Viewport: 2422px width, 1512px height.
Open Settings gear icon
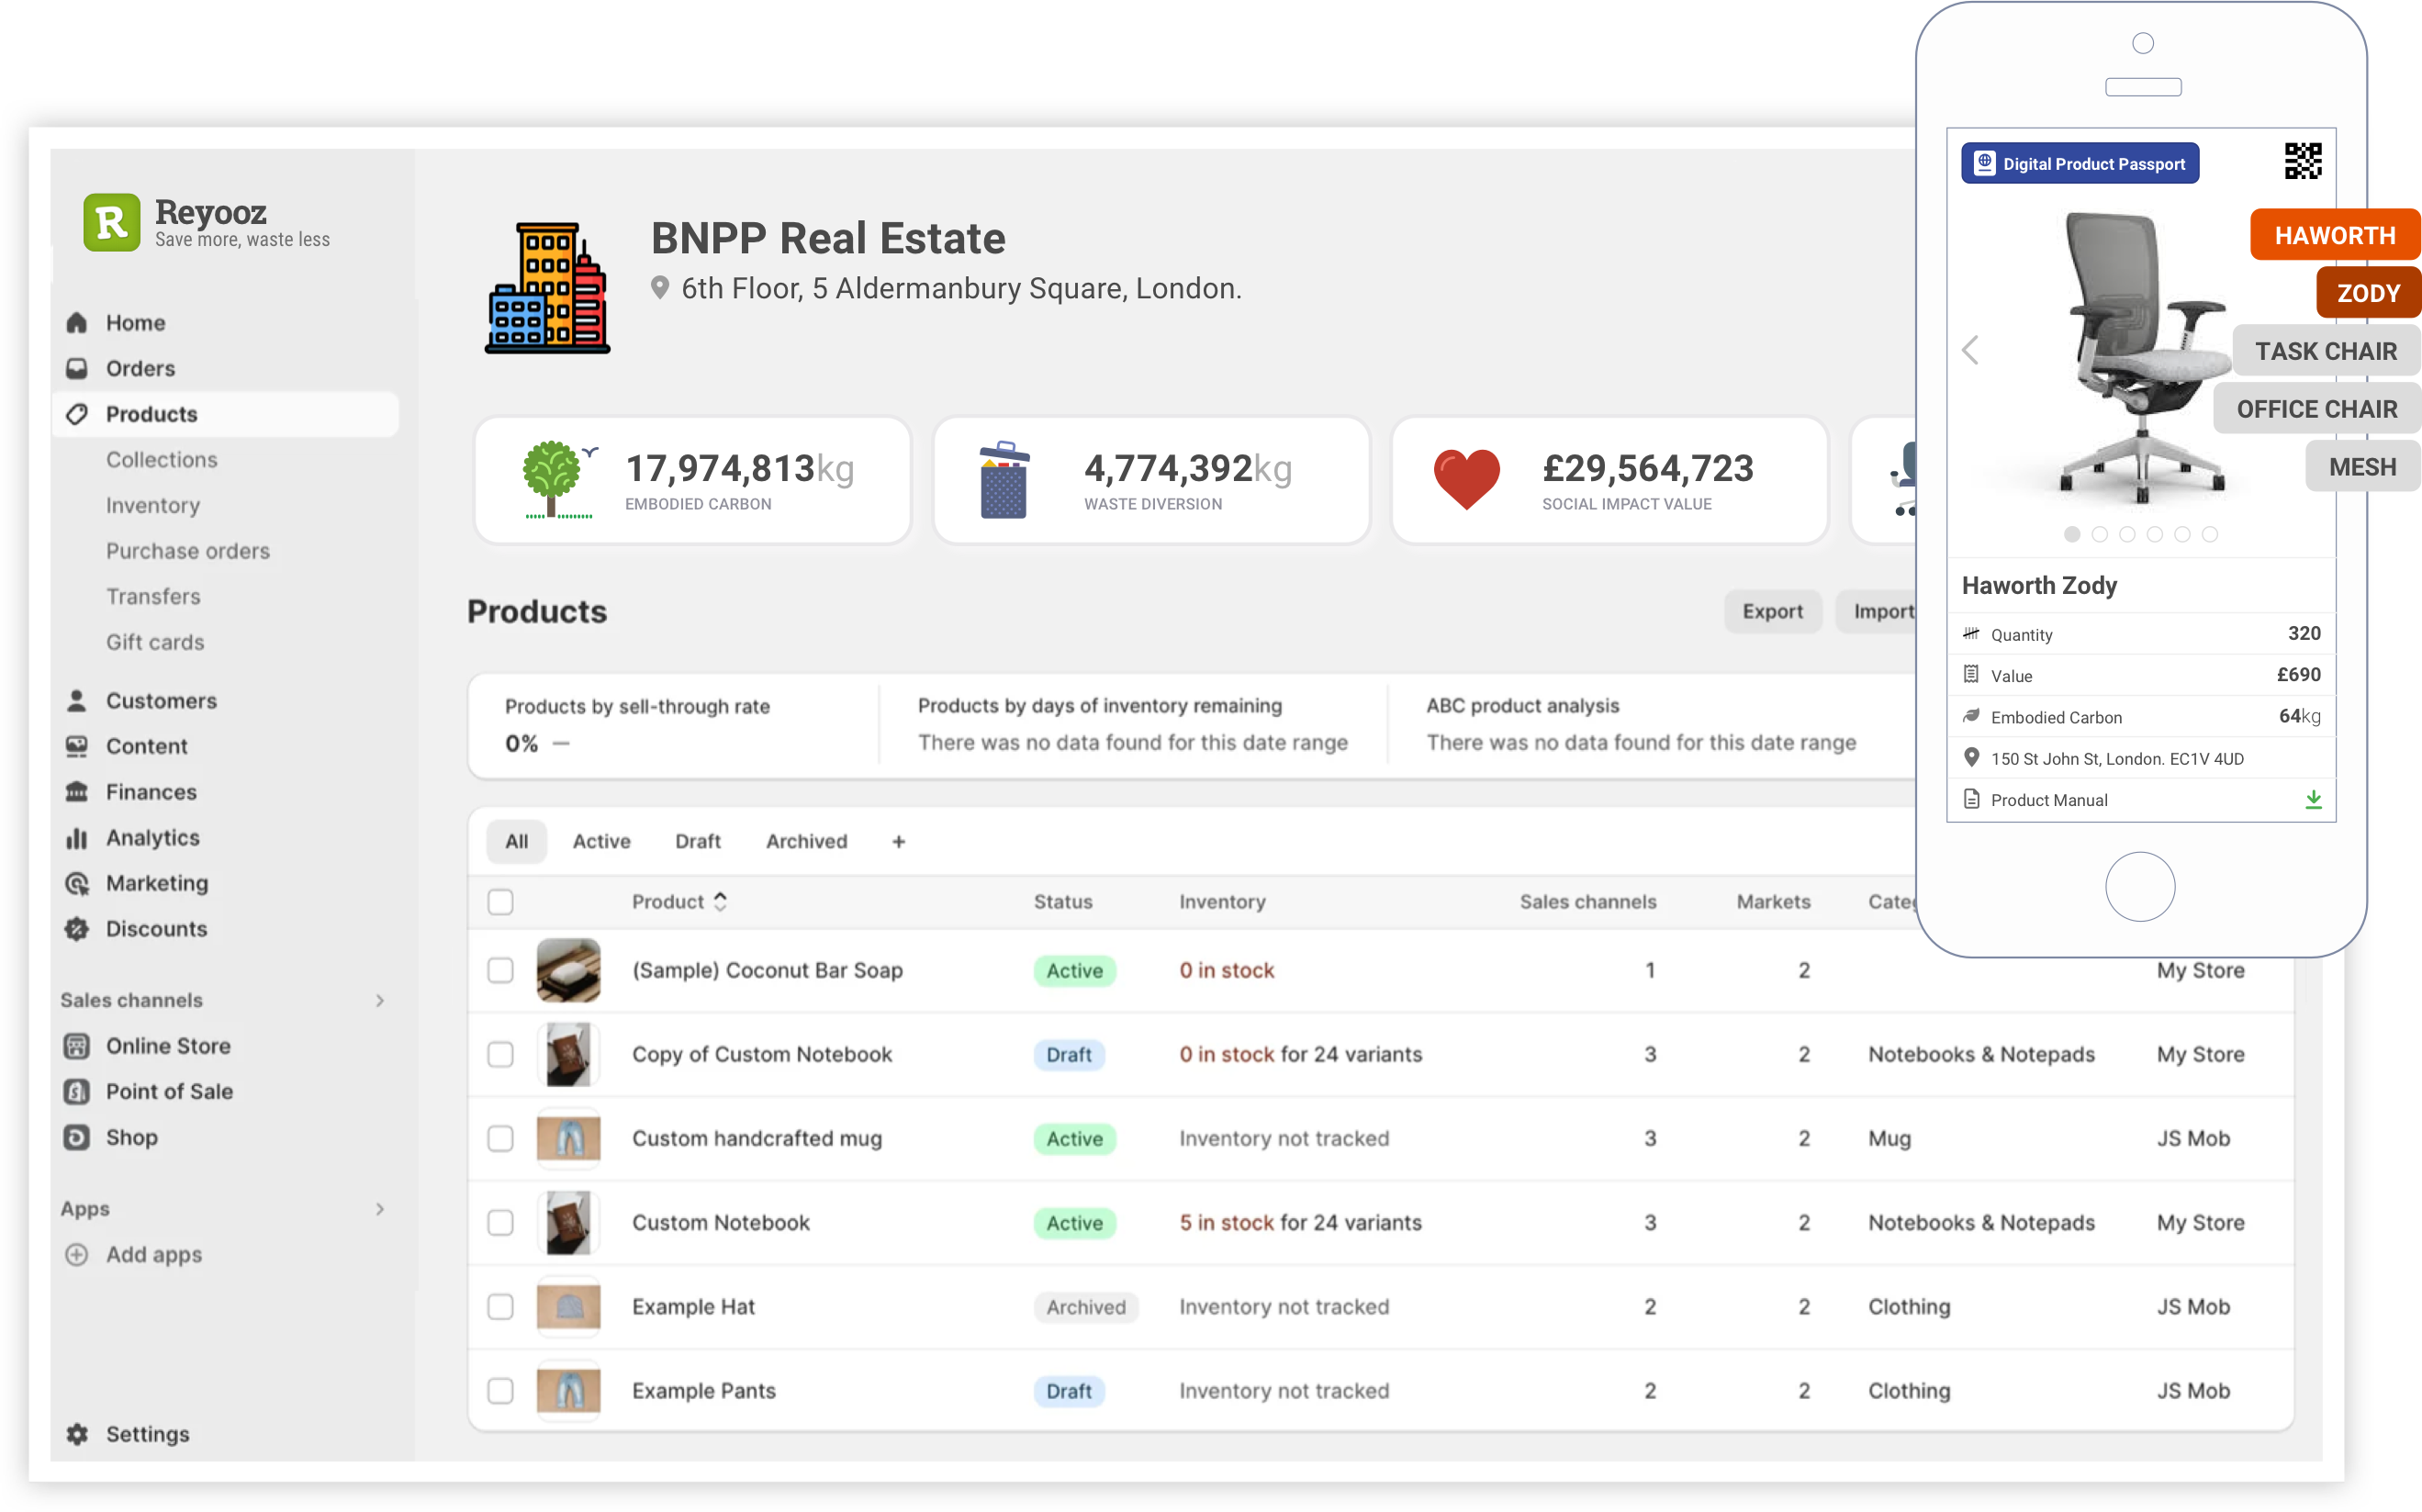click(77, 1433)
